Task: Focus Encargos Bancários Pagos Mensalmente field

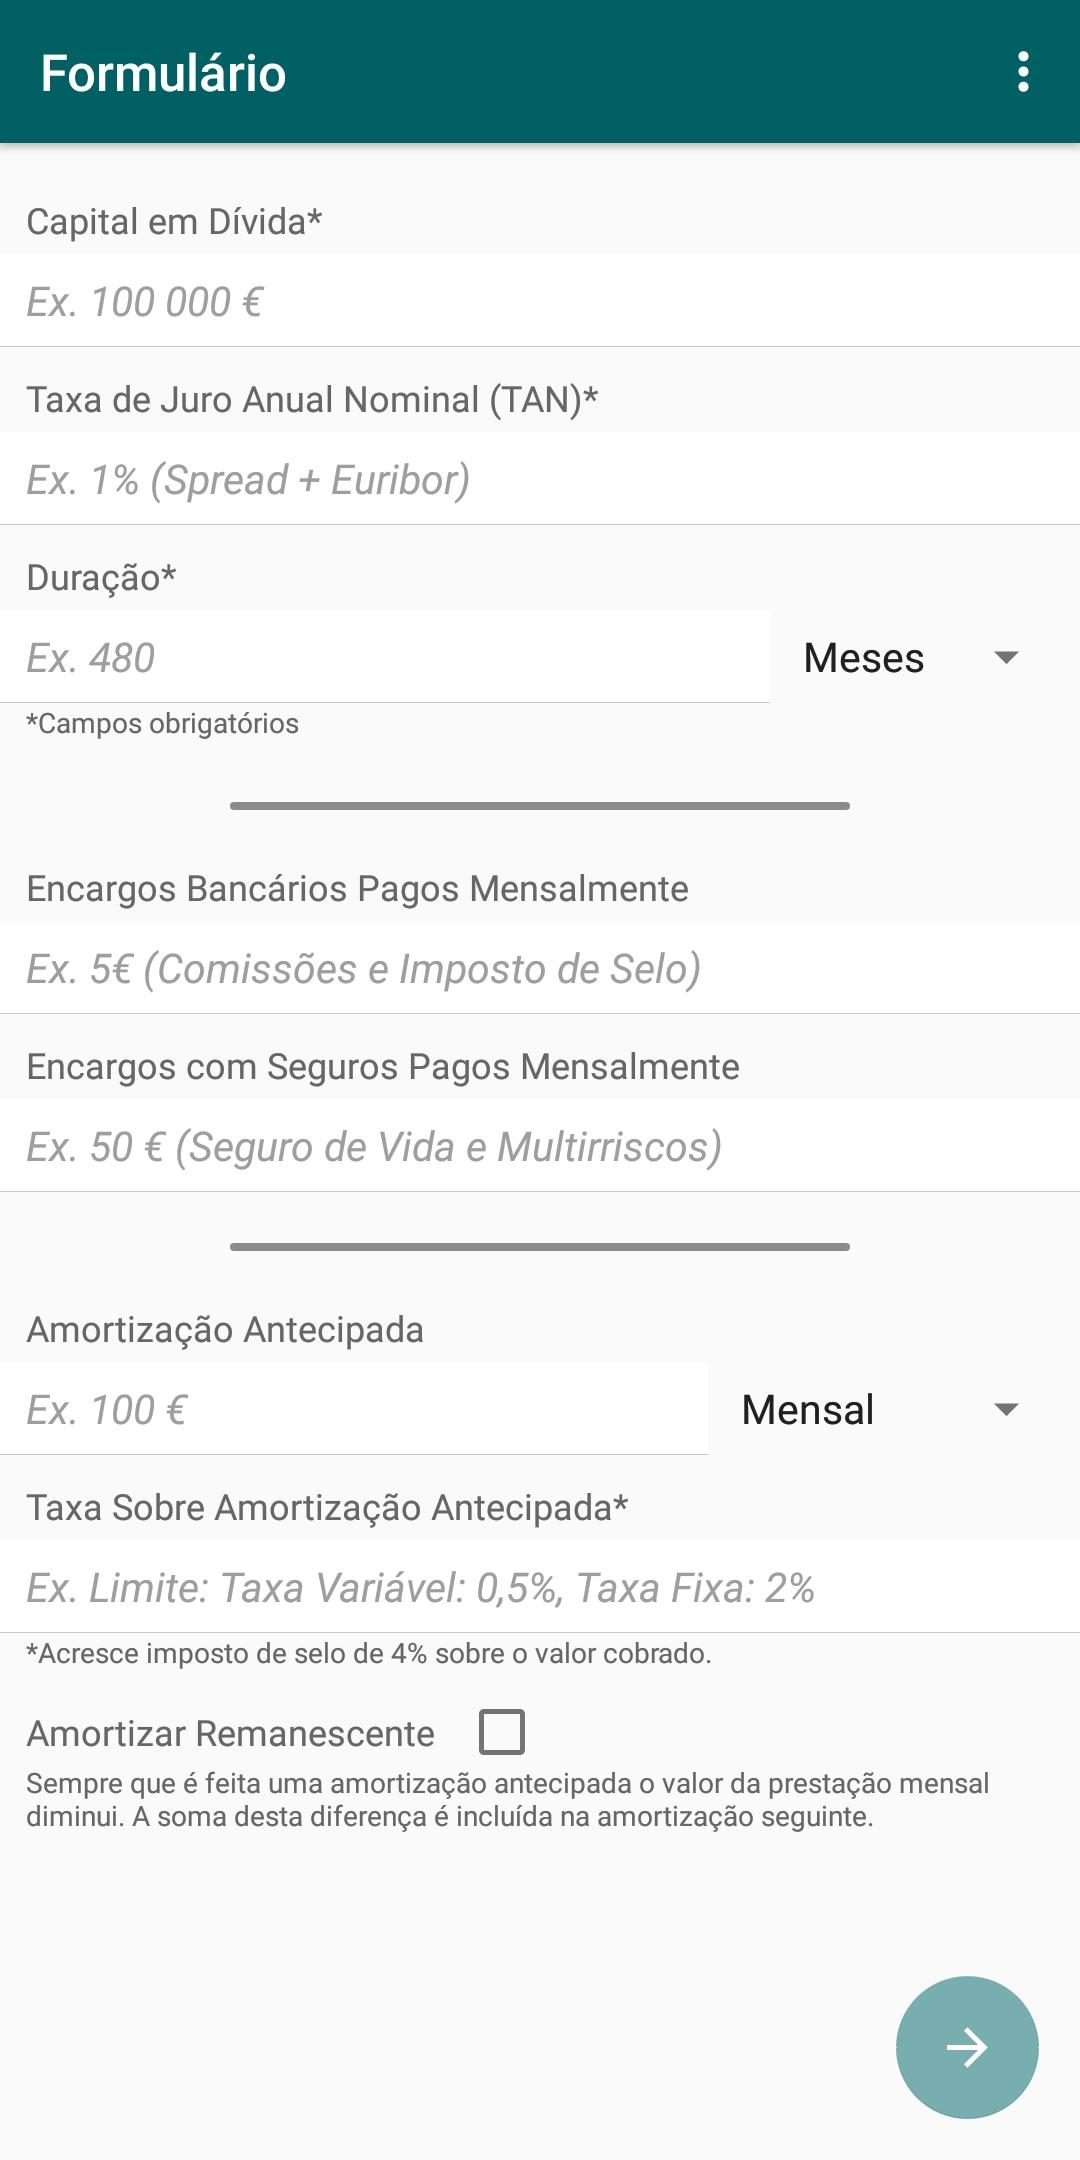Action: (540, 969)
